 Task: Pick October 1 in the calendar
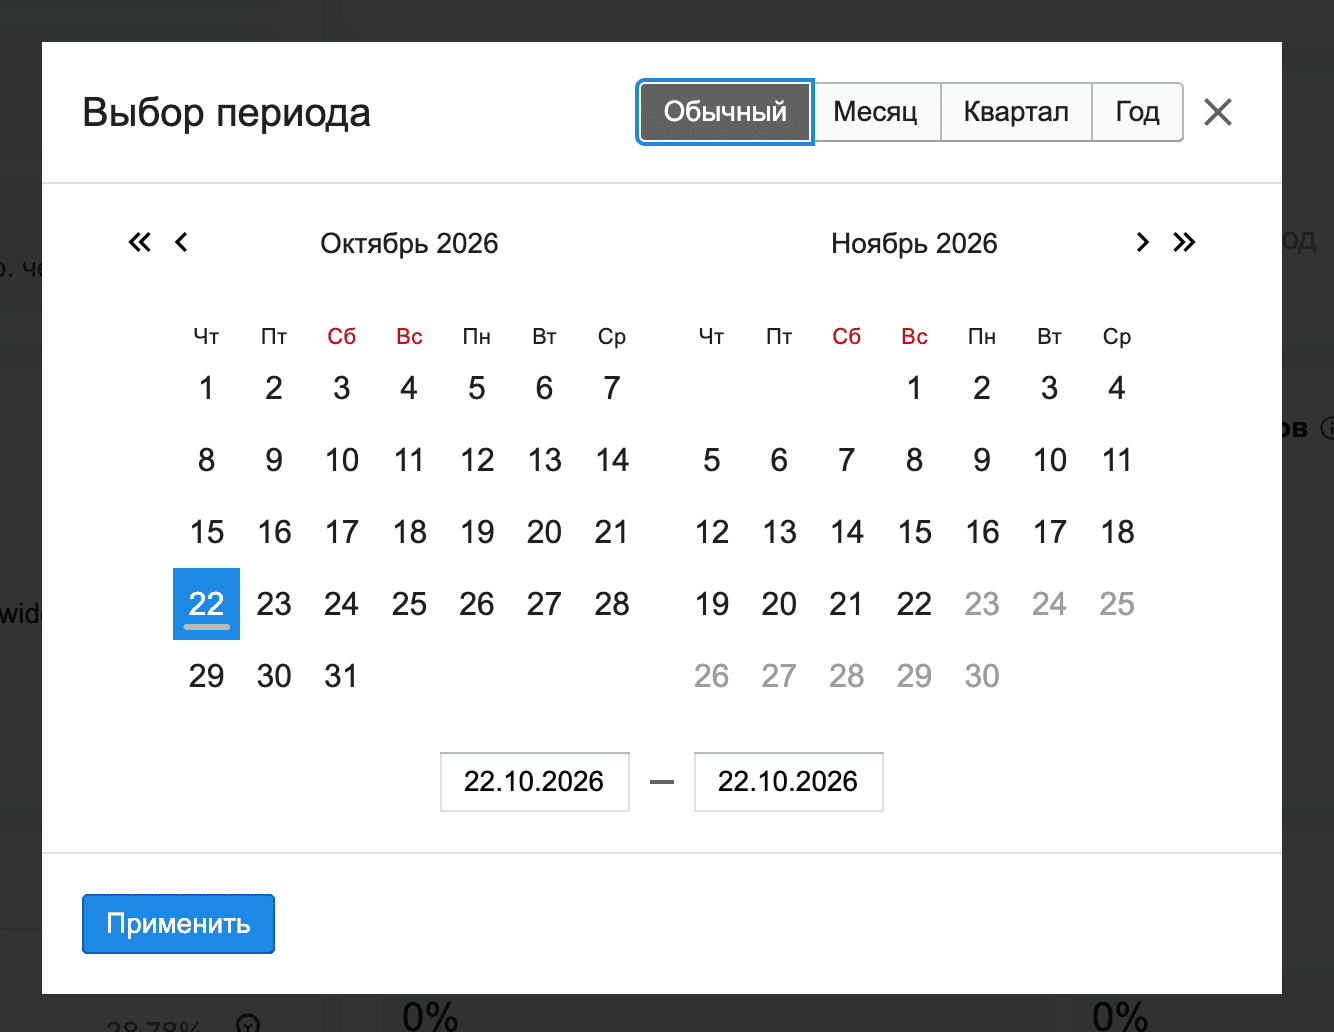click(x=206, y=388)
